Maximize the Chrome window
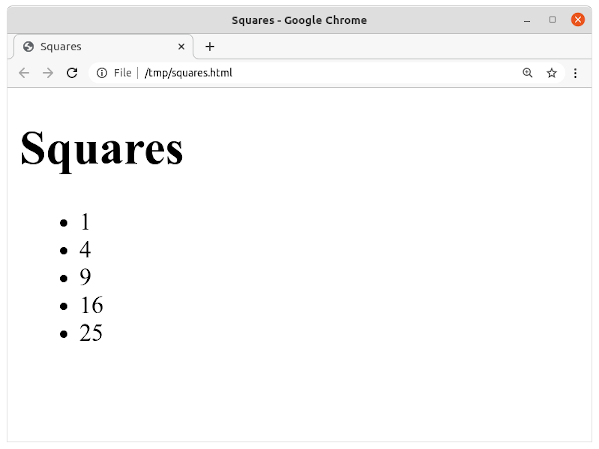The width and height of the screenshot is (599, 449). pyautogui.click(x=552, y=19)
